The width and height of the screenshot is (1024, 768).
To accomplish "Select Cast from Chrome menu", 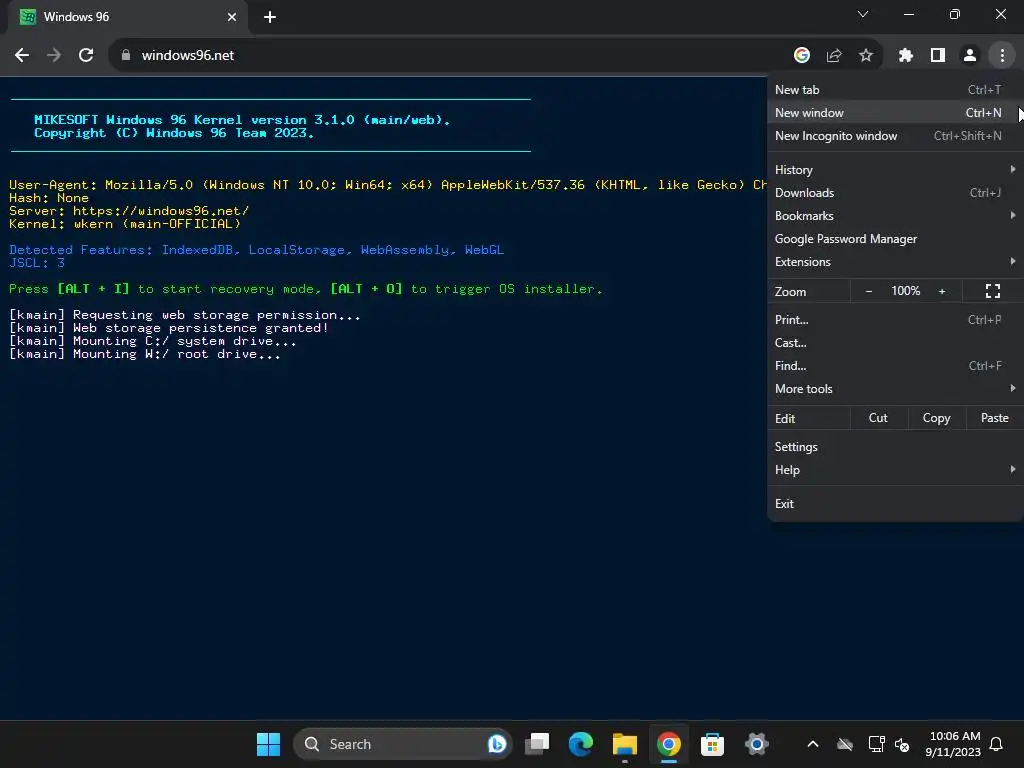I will 895,343.
